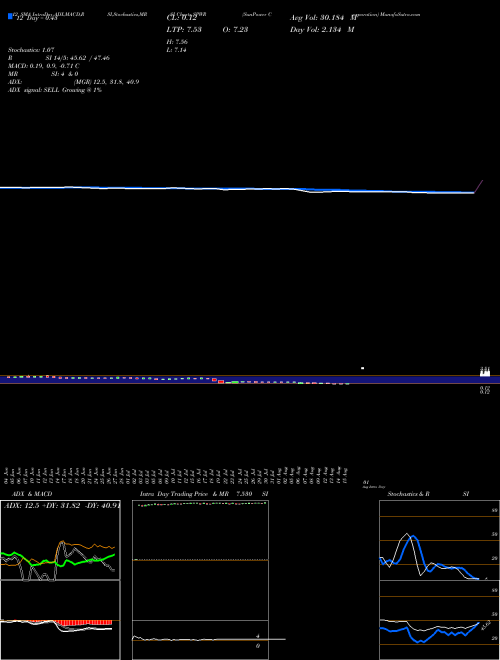Click the white volume bars at right edge
500x660 pixels.
pyautogui.click(x=485, y=372)
